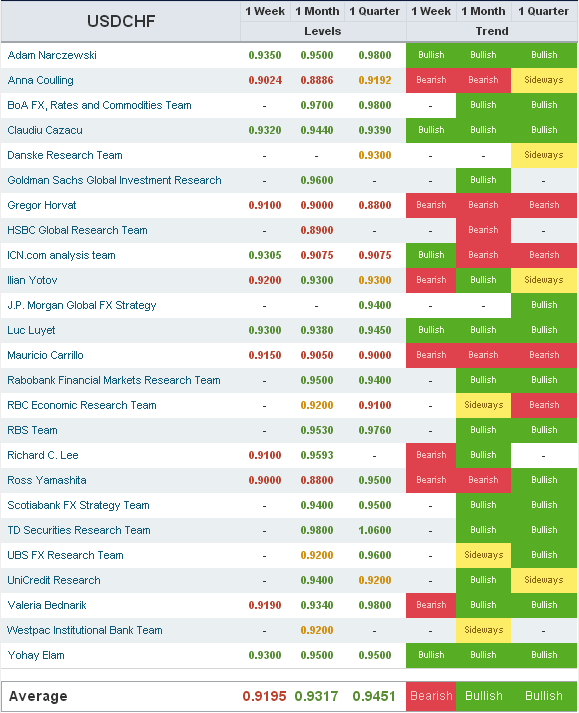
Task: Click RBC team's Sideways month trend
Action: 483,406
